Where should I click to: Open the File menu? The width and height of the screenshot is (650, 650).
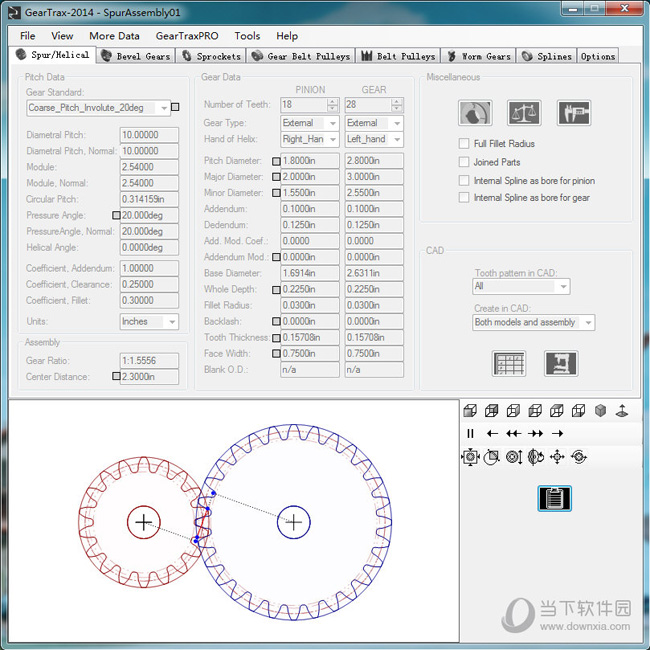[x=28, y=36]
